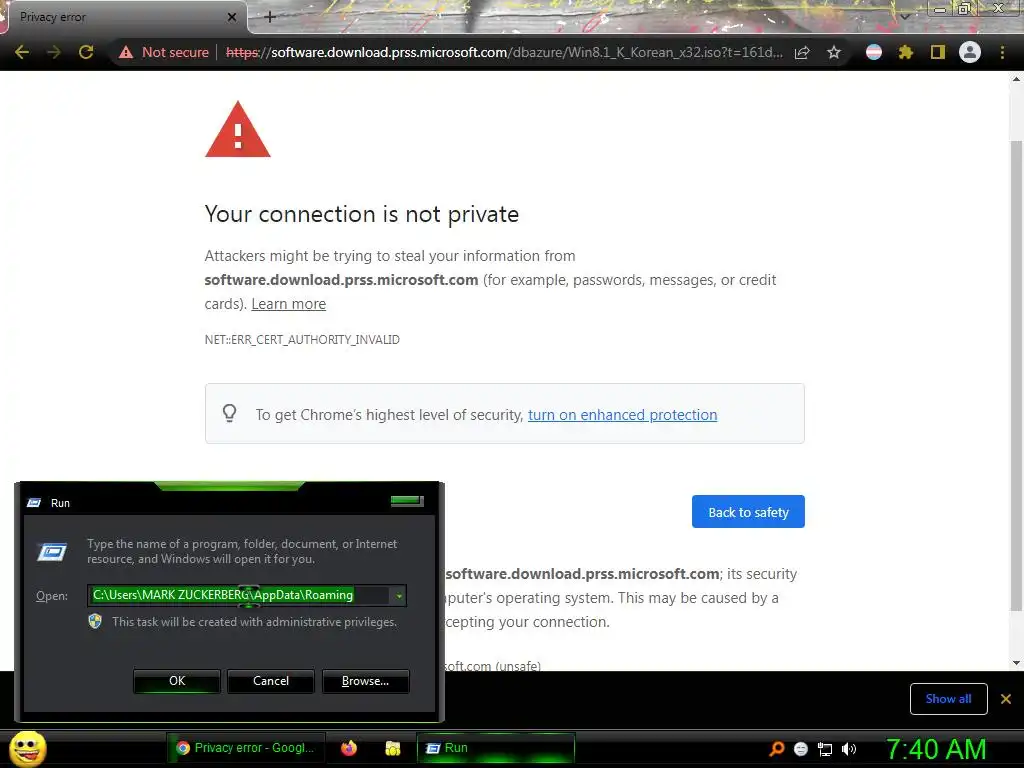Click the page vertical scrollbar
1024x768 pixels.
(1016, 376)
